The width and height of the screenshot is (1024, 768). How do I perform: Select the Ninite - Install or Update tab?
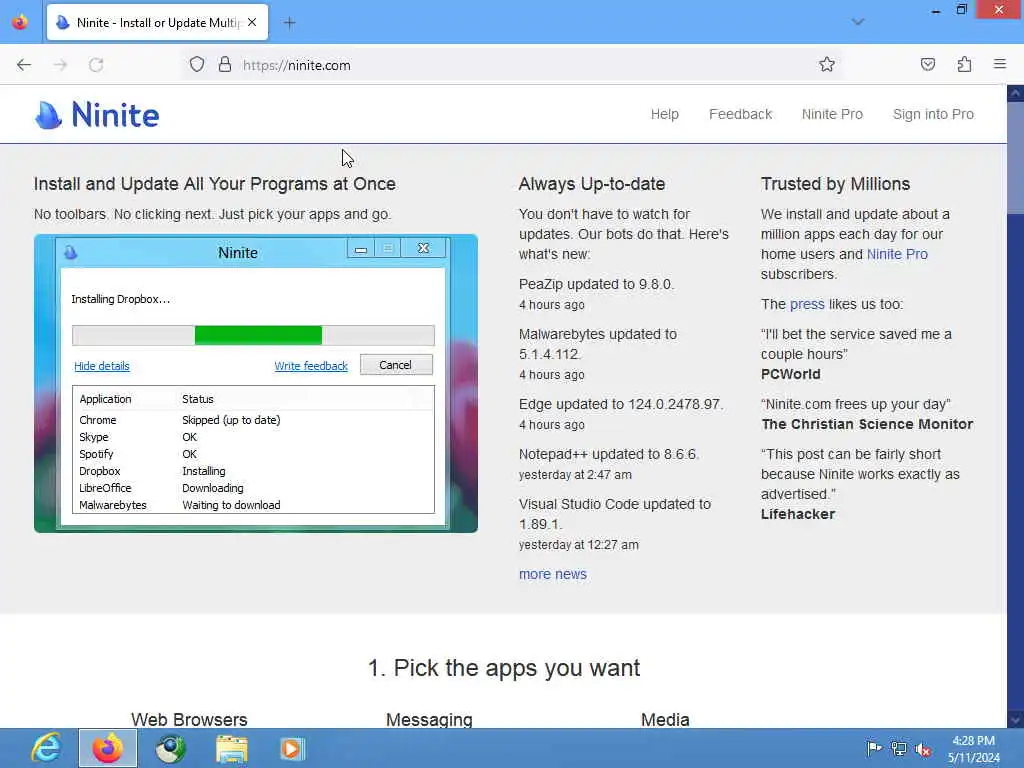click(x=157, y=23)
